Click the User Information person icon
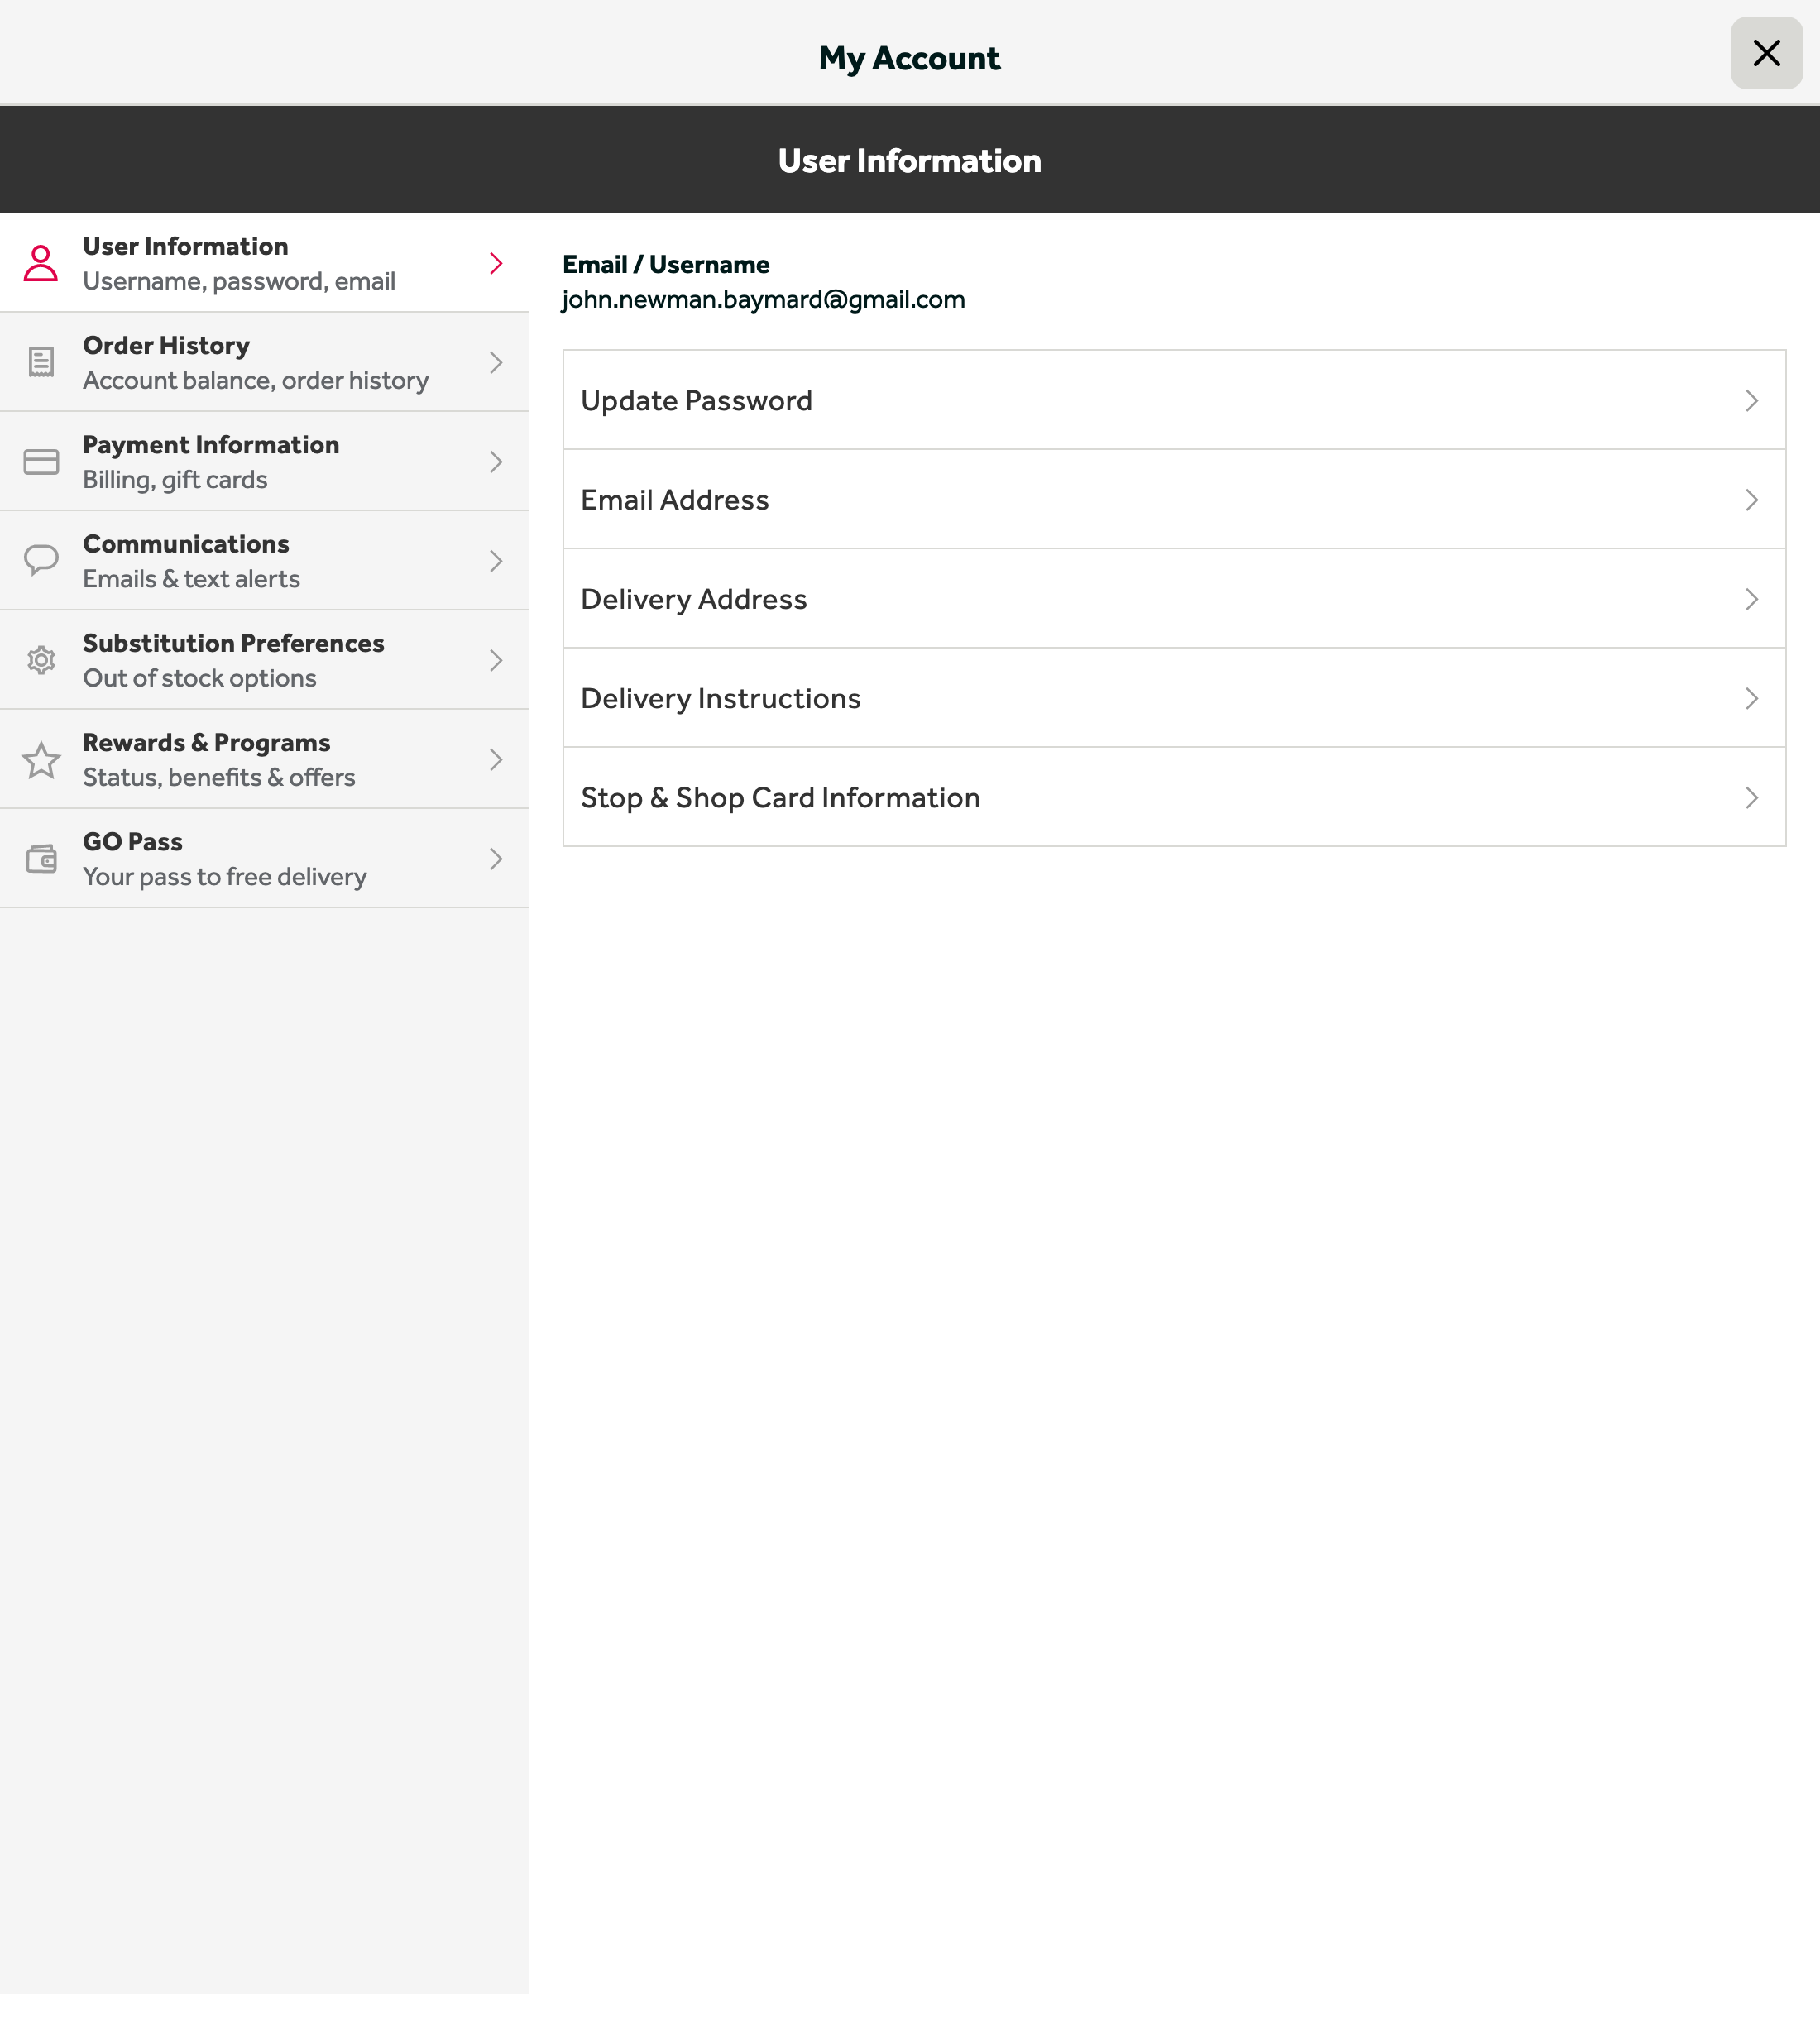 (x=40, y=263)
